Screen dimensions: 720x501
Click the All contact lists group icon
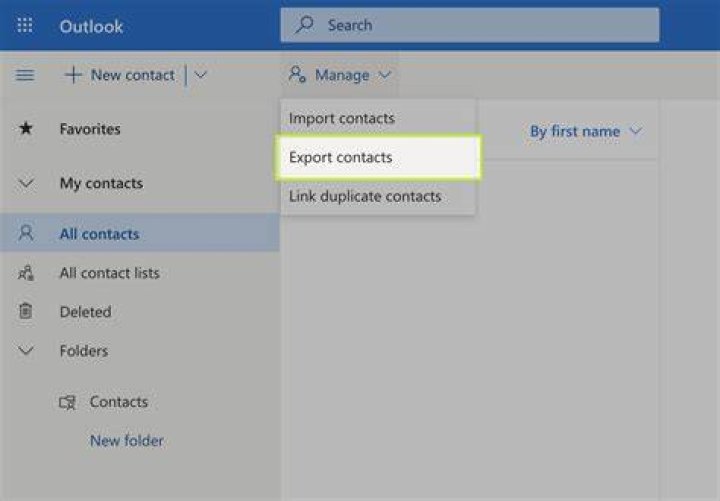point(26,273)
